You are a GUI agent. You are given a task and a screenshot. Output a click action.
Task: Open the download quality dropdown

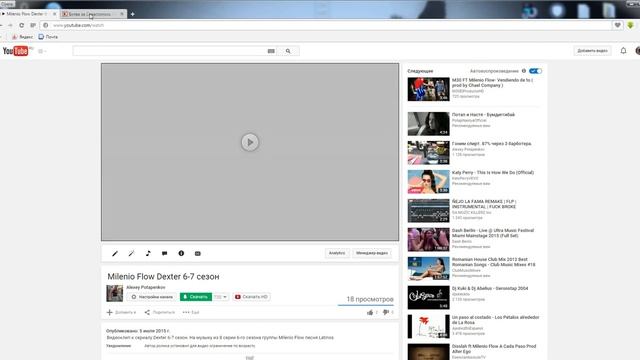220,297
